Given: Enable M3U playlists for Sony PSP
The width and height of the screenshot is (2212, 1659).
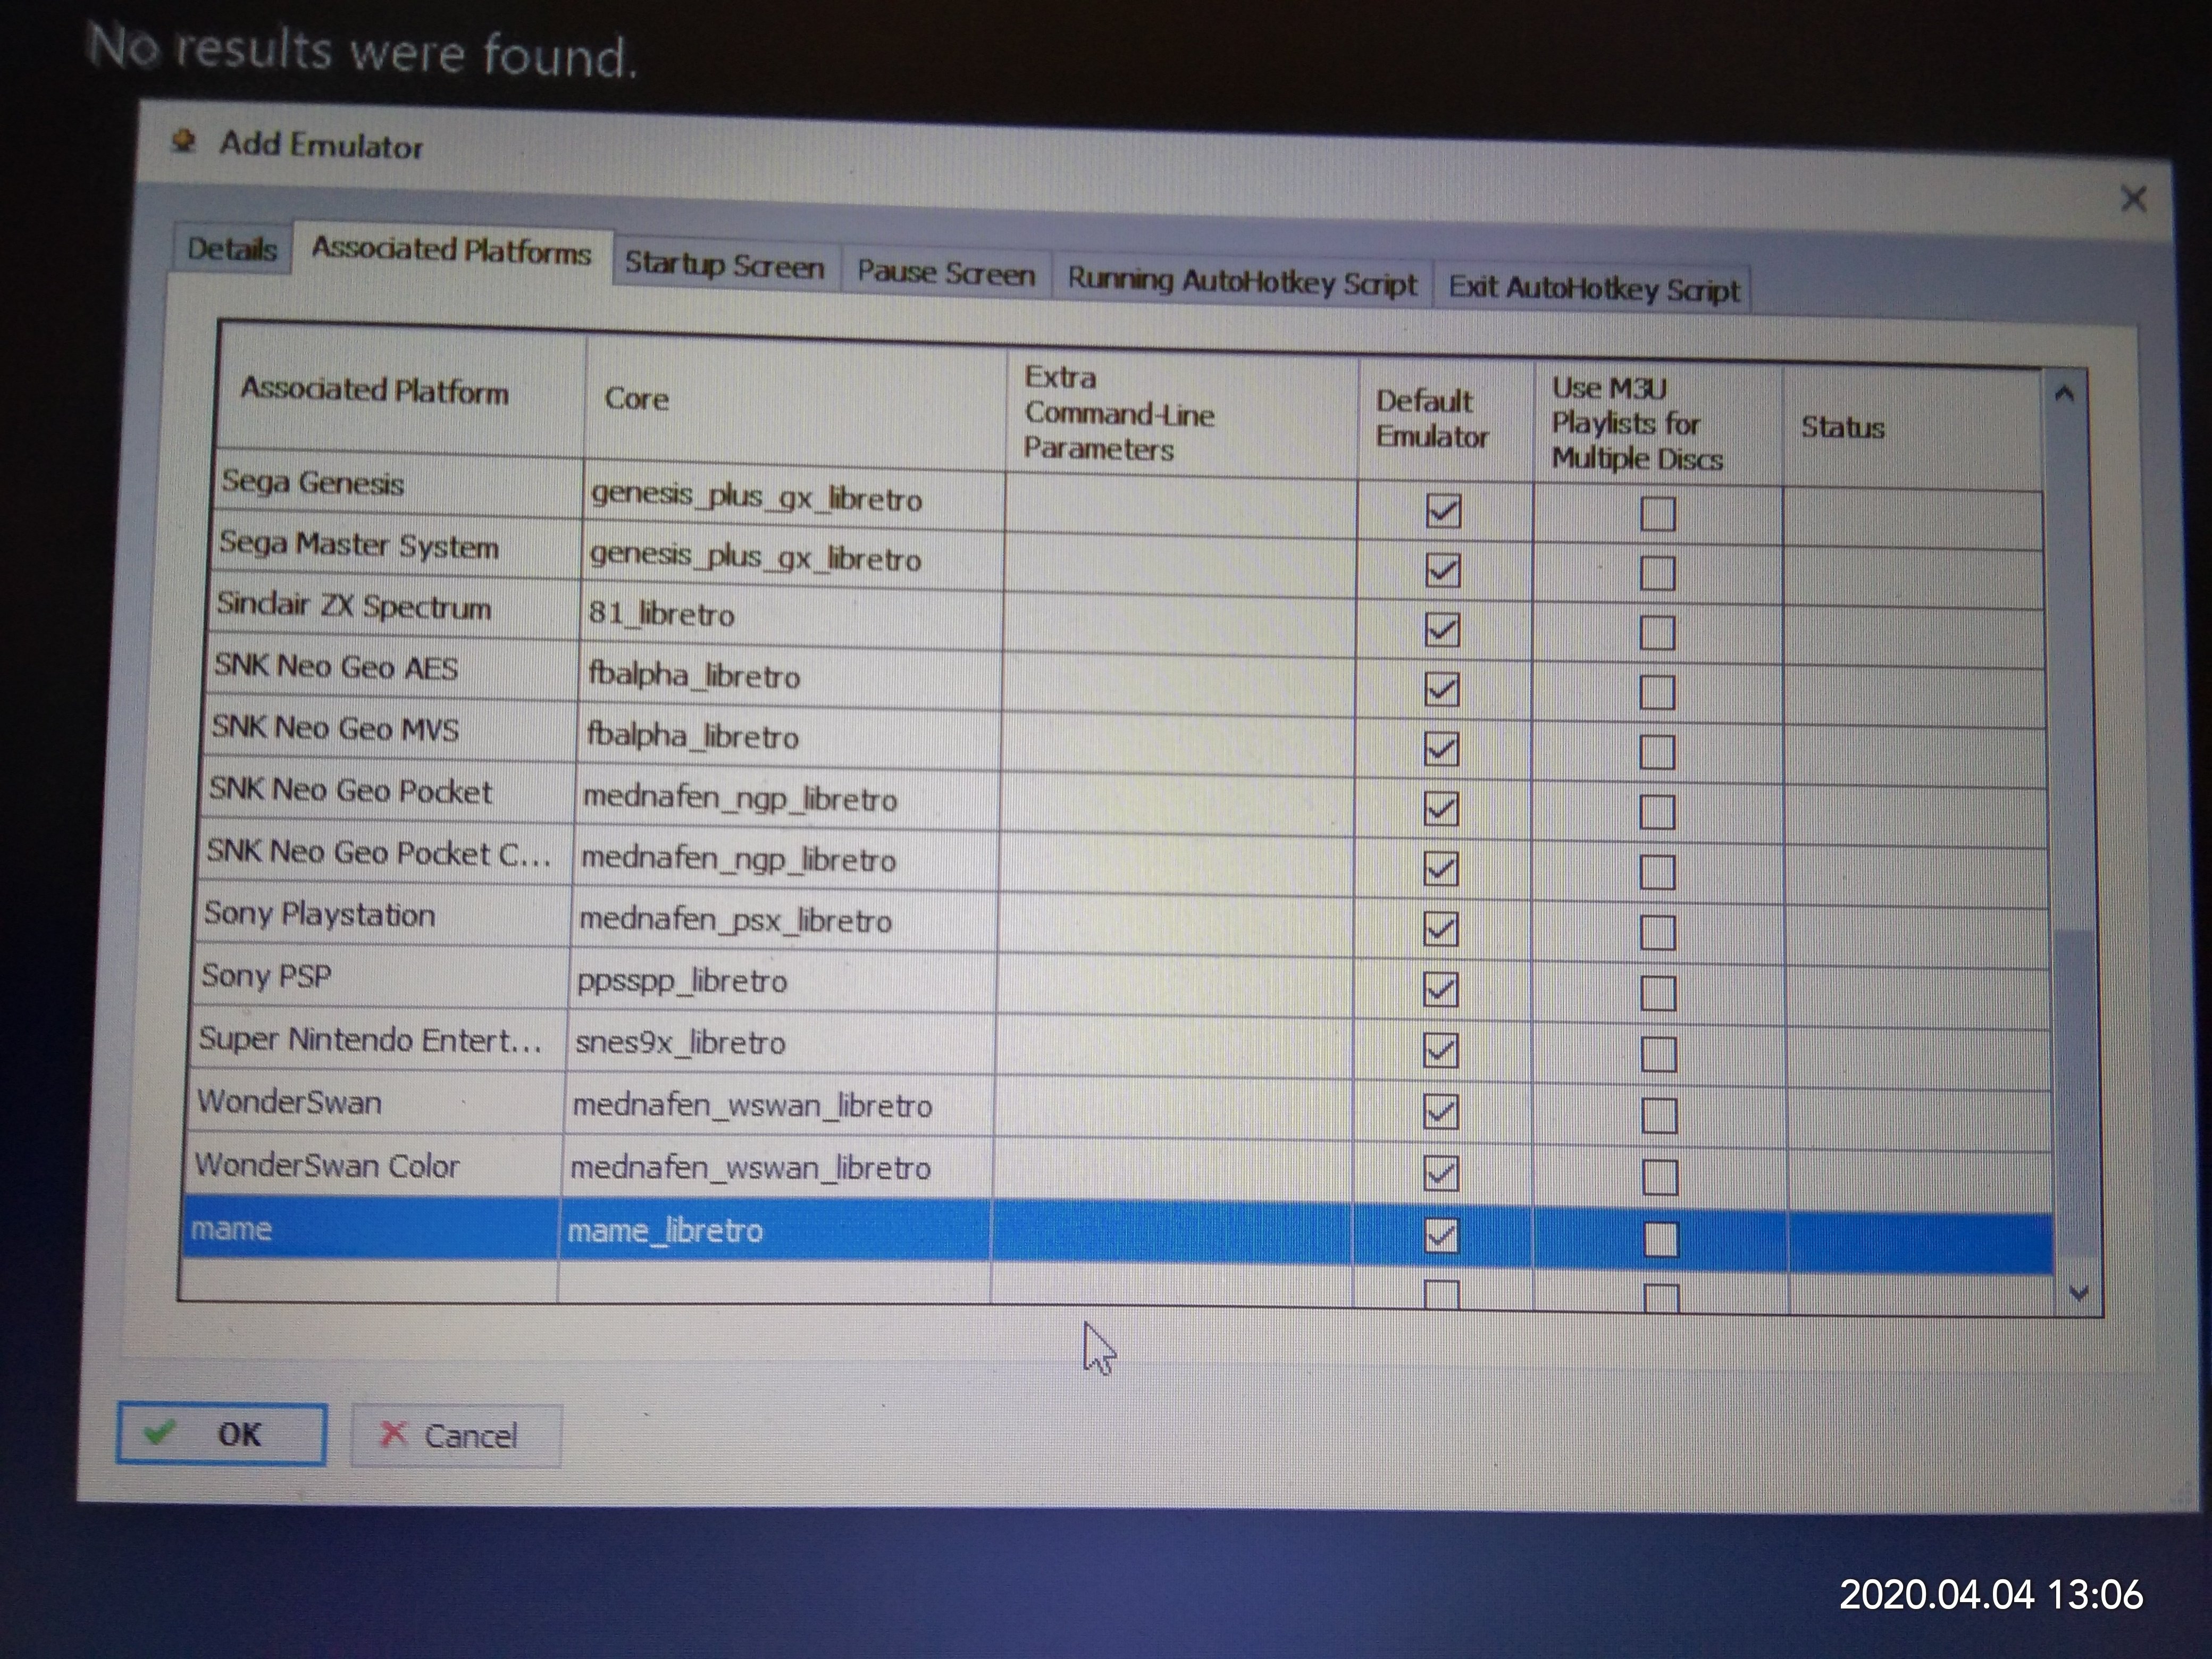Looking at the screenshot, I should (x=1658, y=994).
